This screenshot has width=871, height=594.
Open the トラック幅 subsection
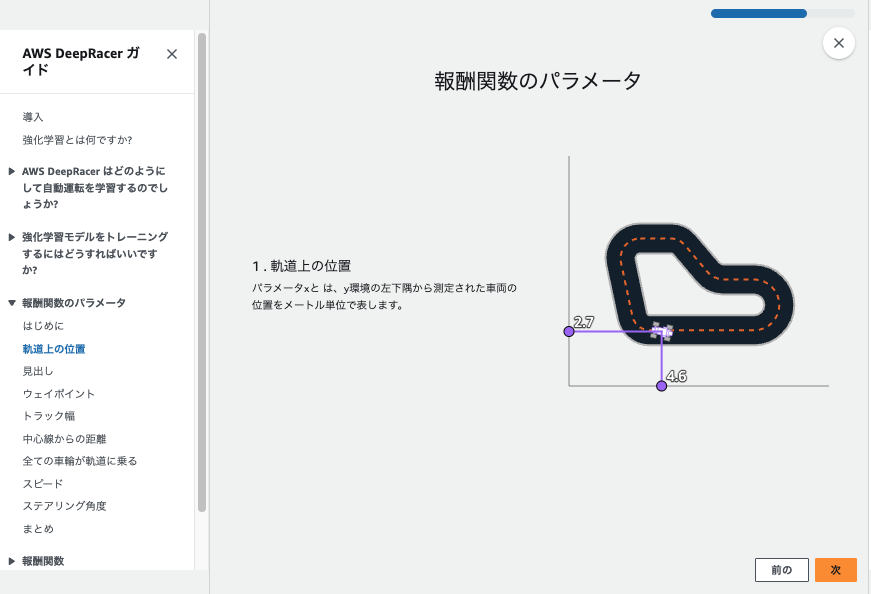[x=50, y=415]
